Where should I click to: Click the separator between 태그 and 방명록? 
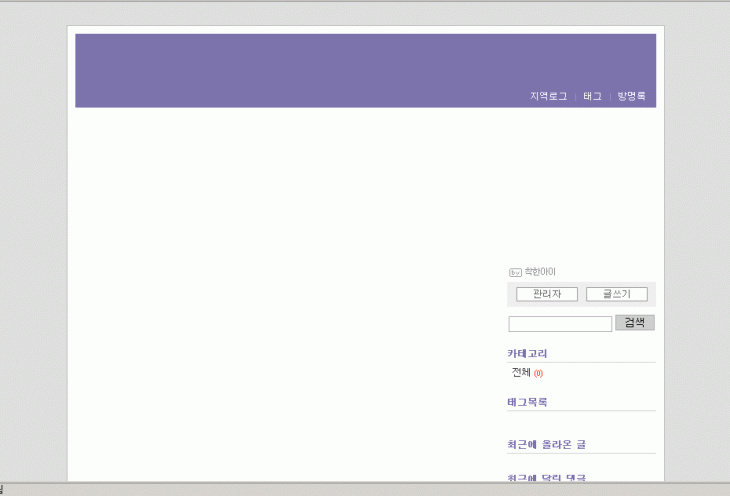pos(609,96)
